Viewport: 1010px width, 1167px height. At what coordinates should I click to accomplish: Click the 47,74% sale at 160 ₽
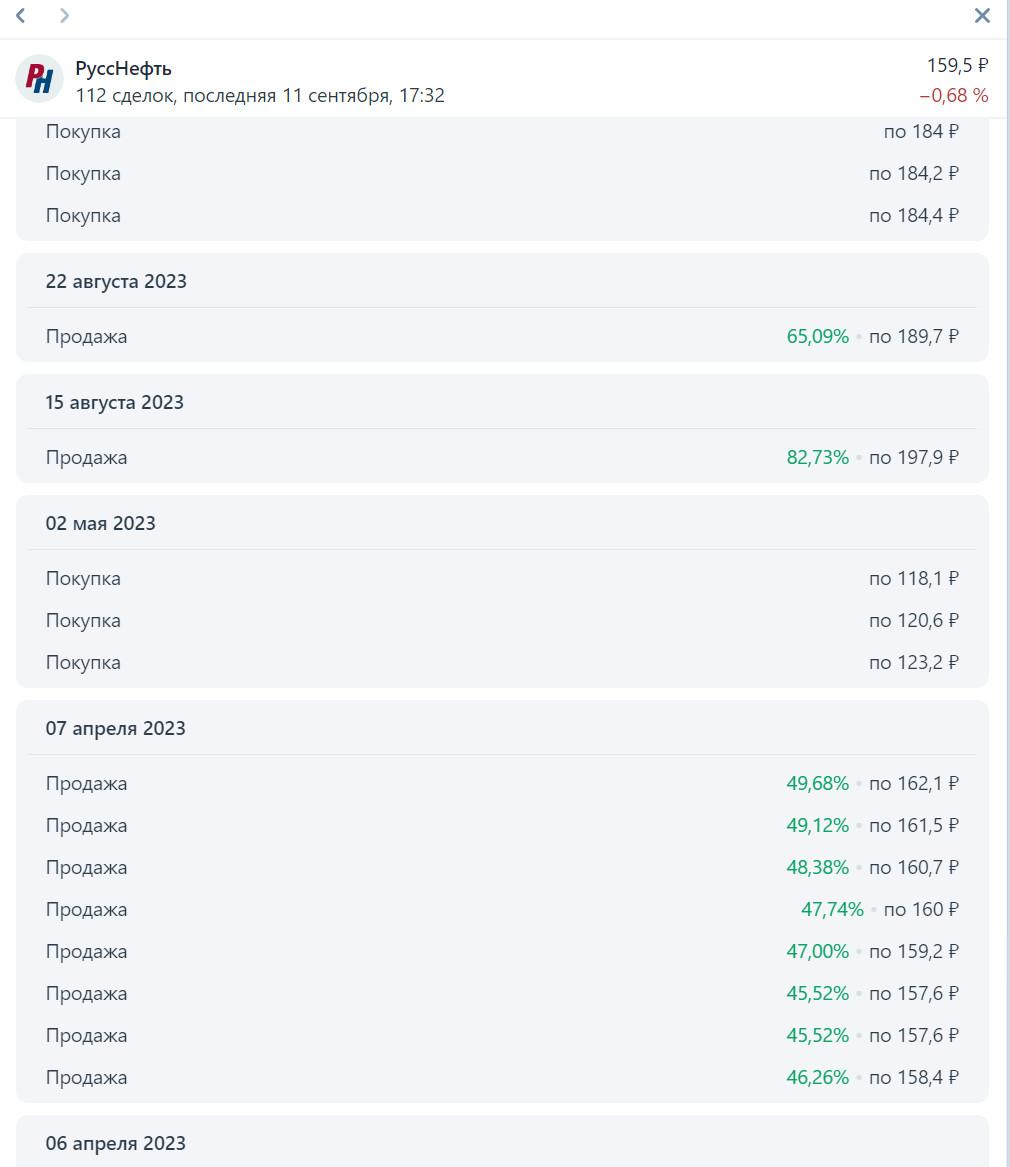(x=502, y=909)
